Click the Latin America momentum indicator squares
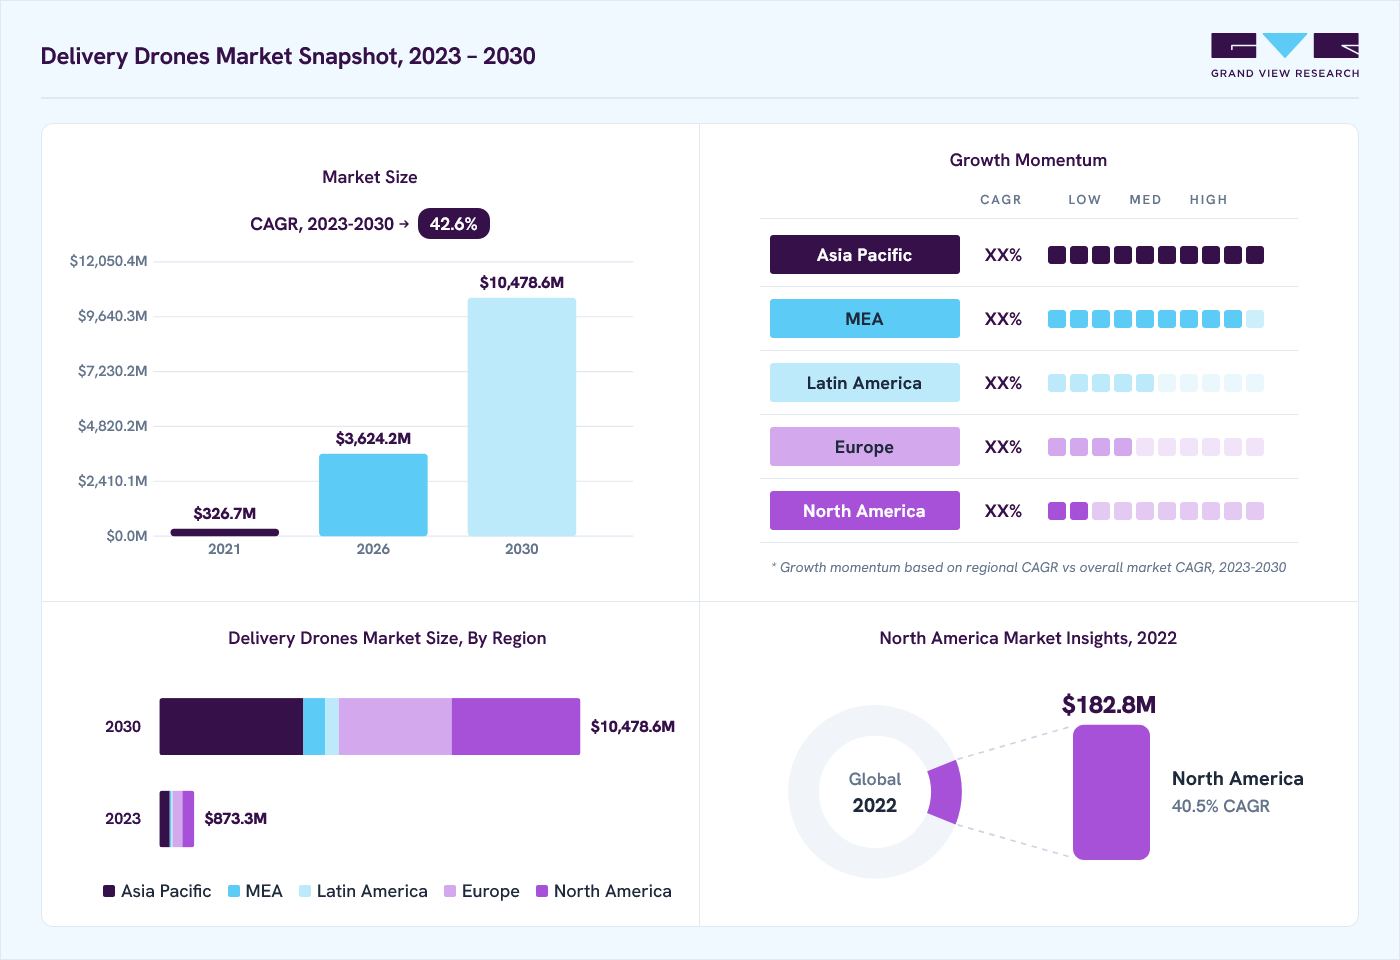 (x=1156, y=383)
